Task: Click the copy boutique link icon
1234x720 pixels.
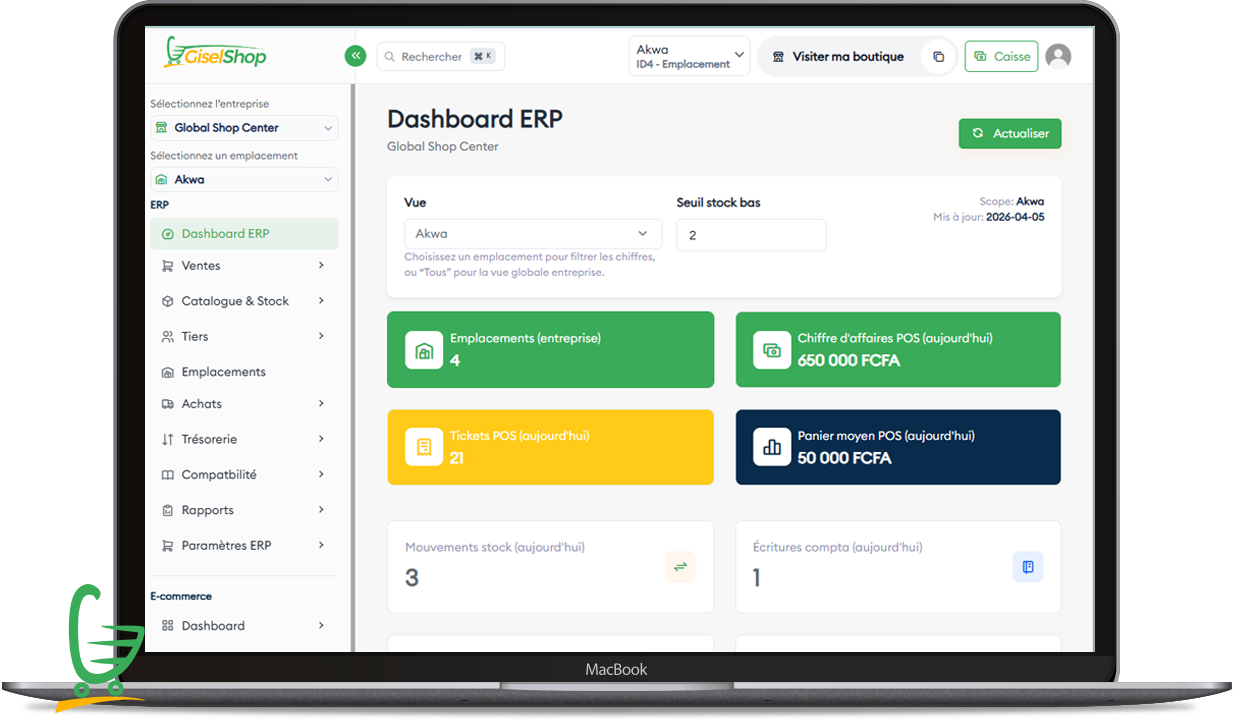Action: click(x=938, y=57)
